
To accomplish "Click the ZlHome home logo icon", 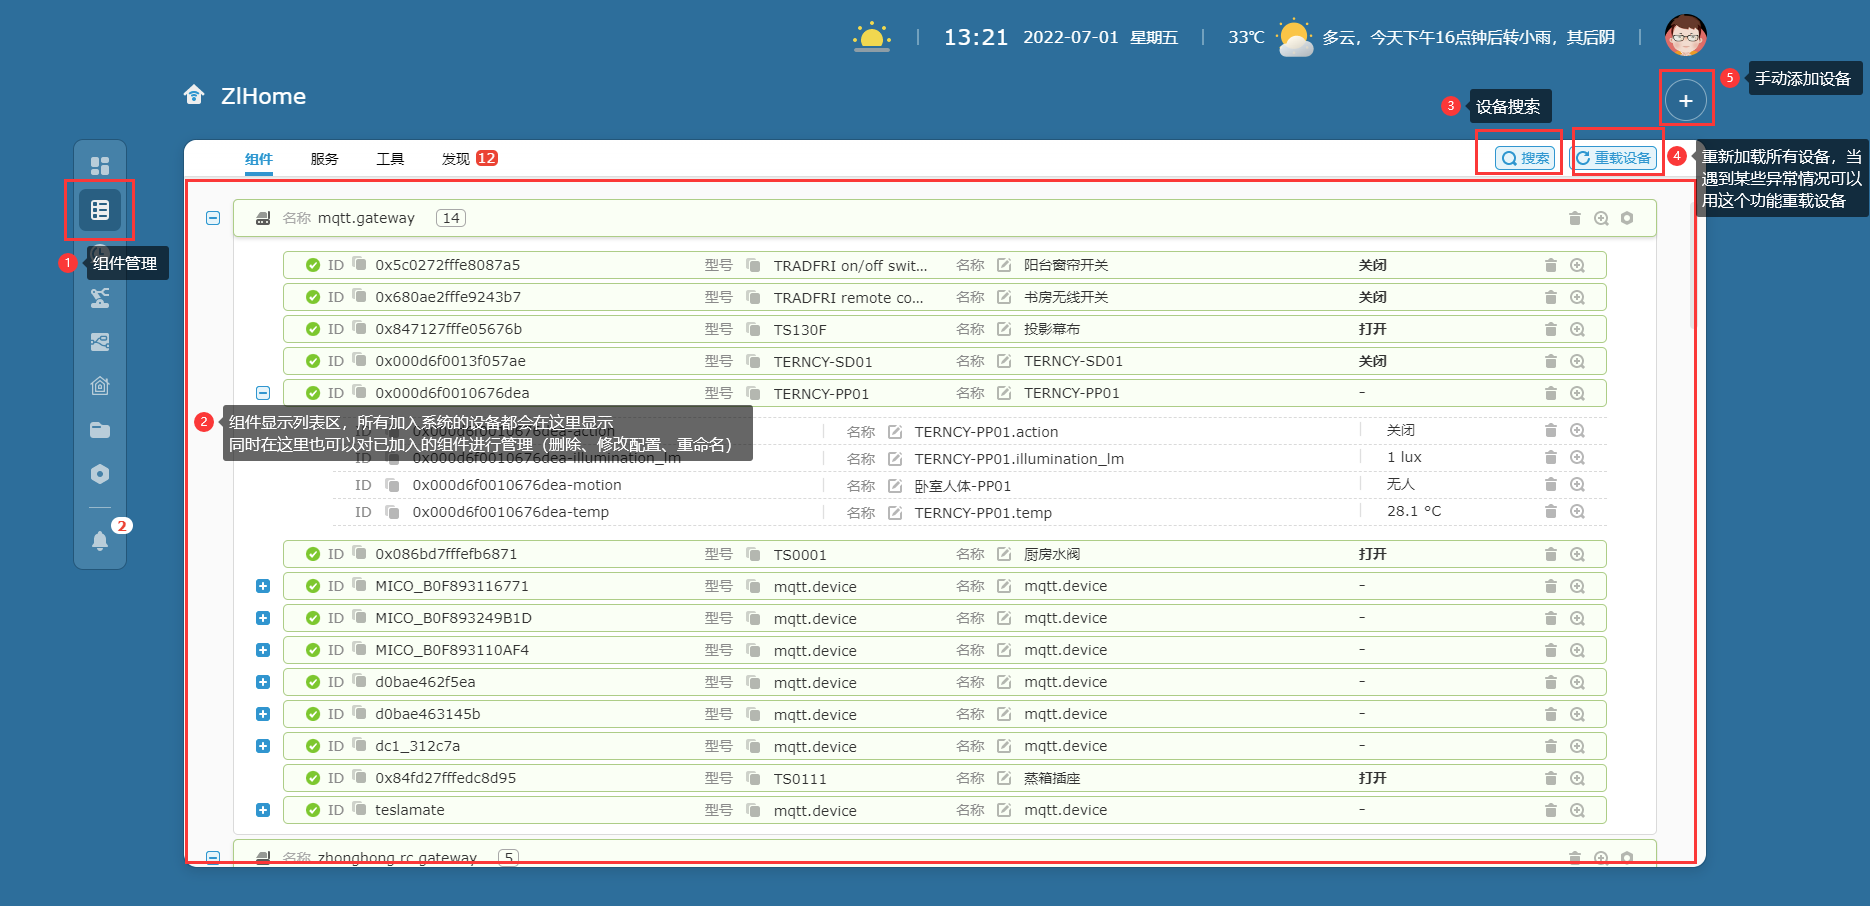I will coord(194,95).
